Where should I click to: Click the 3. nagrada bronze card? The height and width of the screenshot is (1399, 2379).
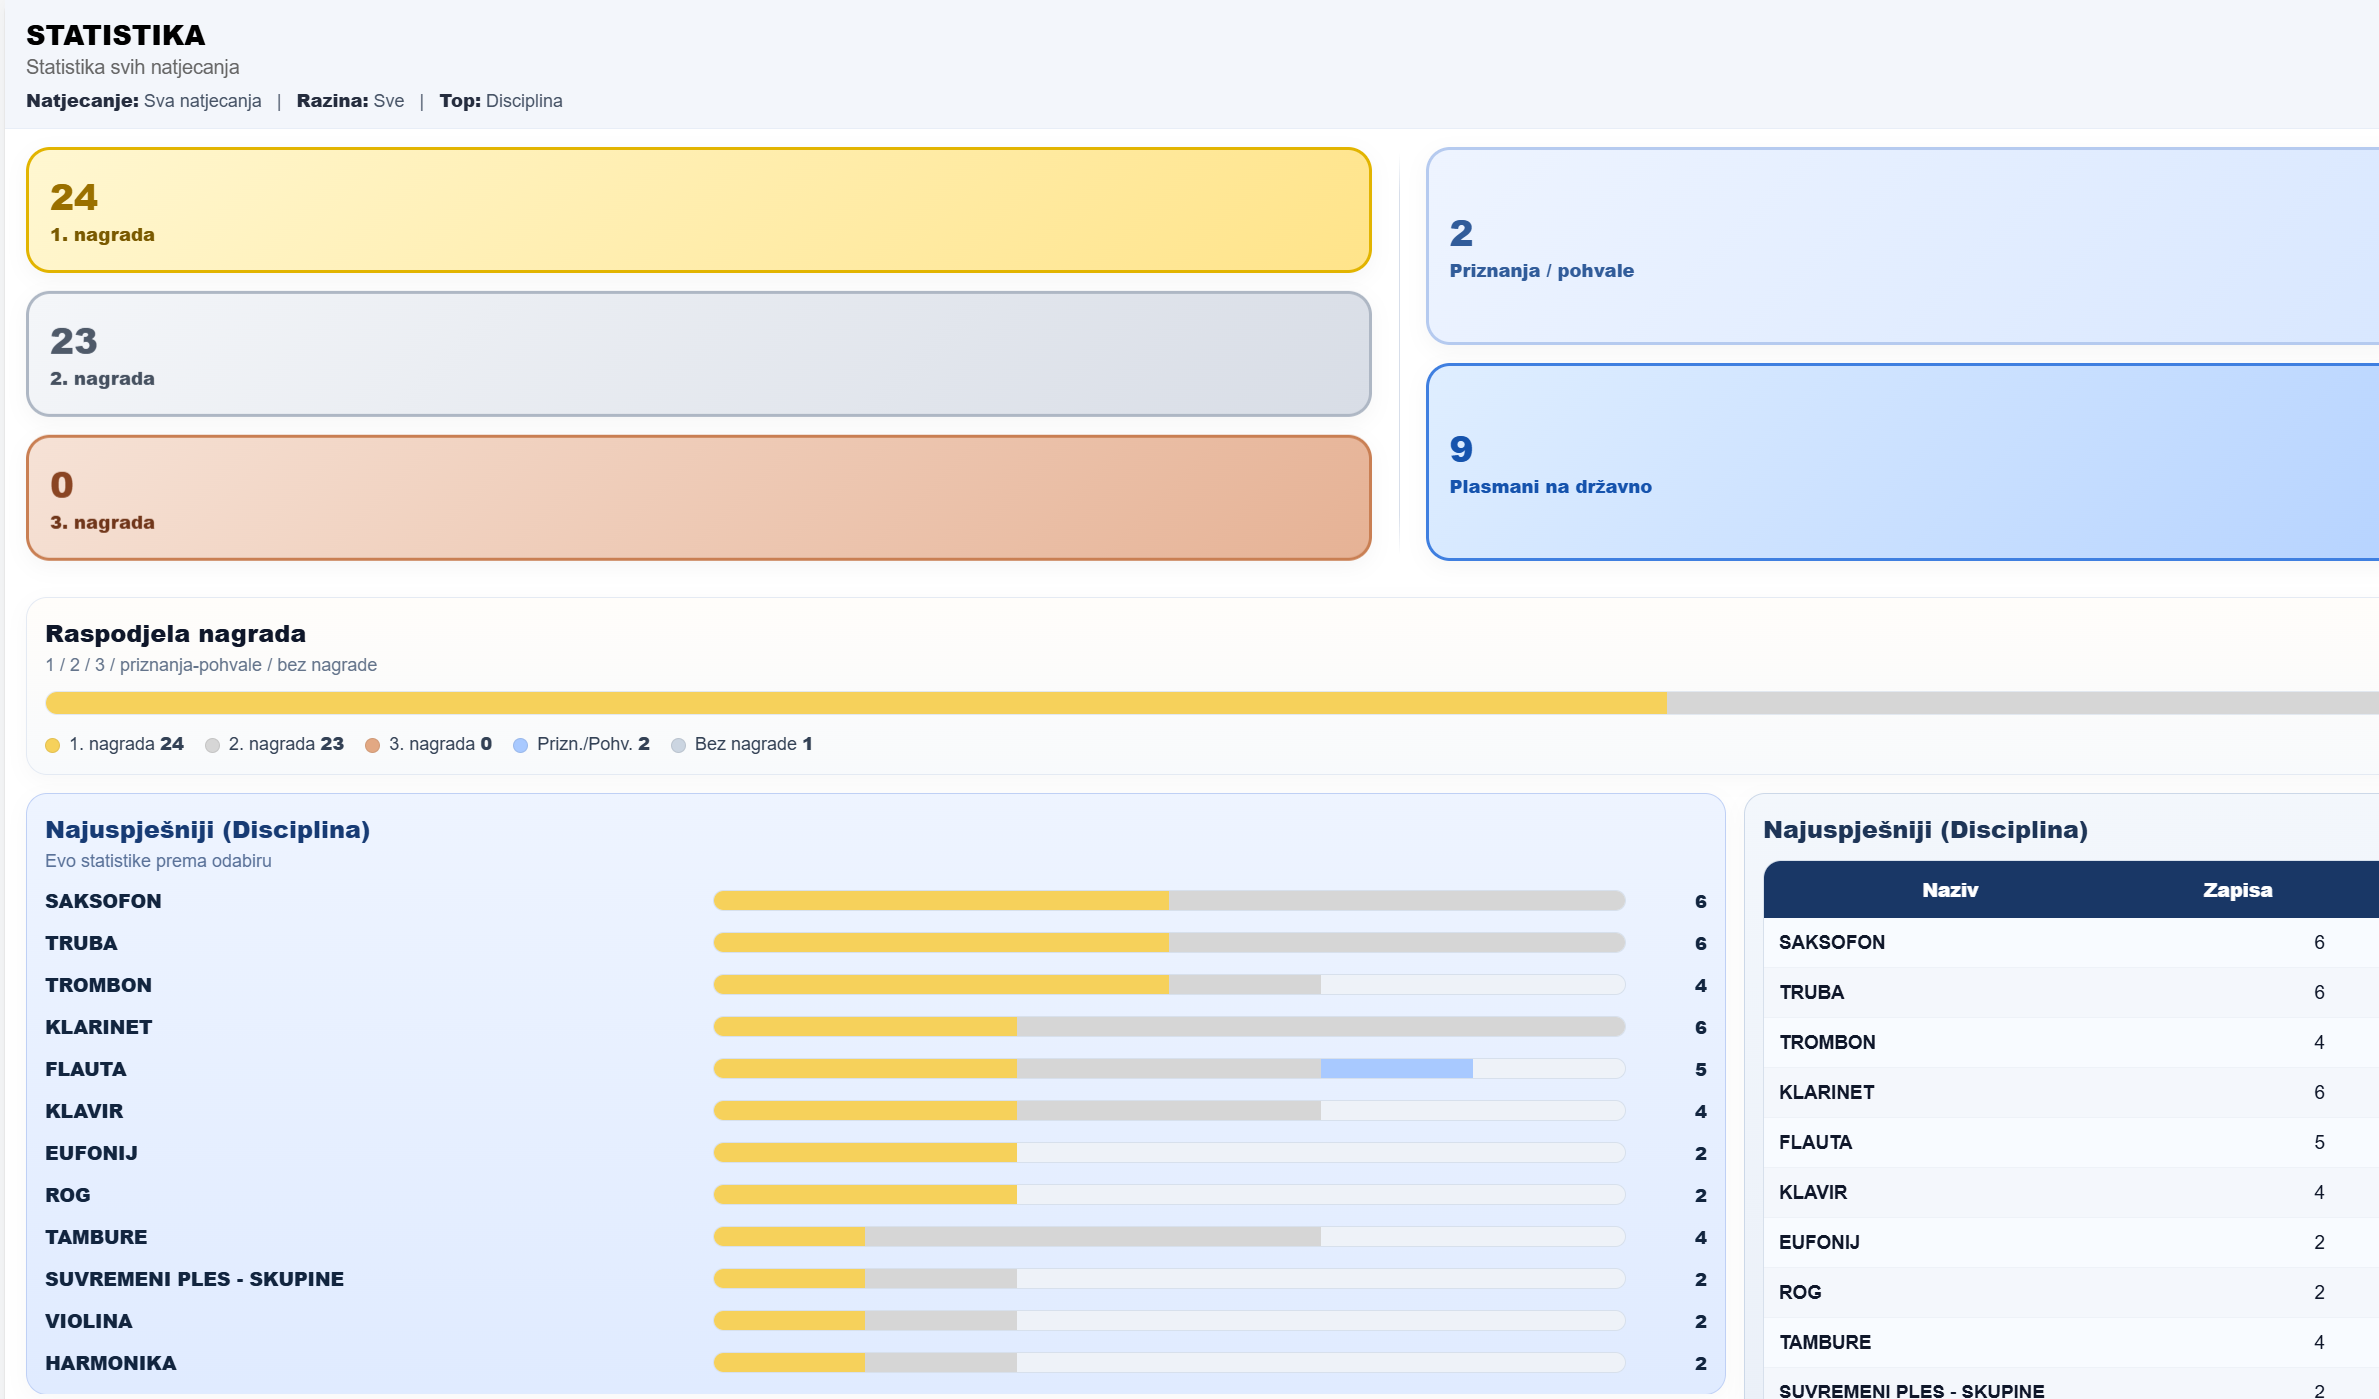point(698,498)
